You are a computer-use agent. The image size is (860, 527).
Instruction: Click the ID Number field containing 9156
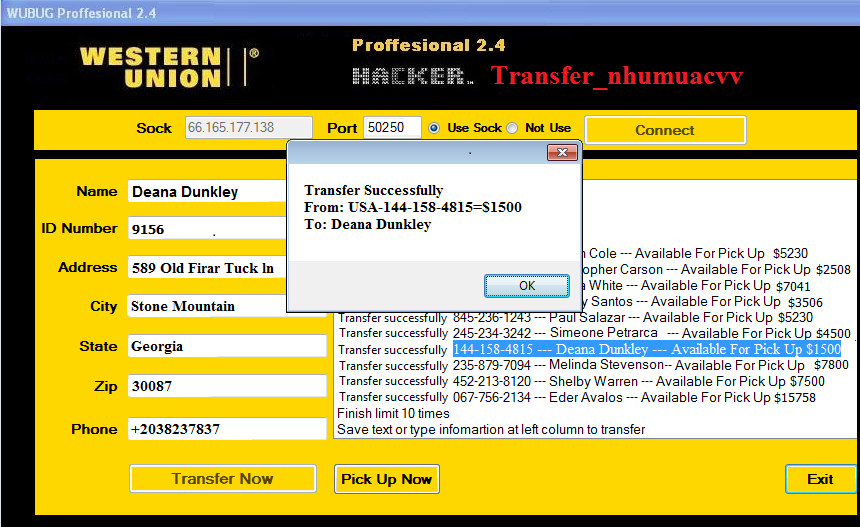[x=208, y=229]
